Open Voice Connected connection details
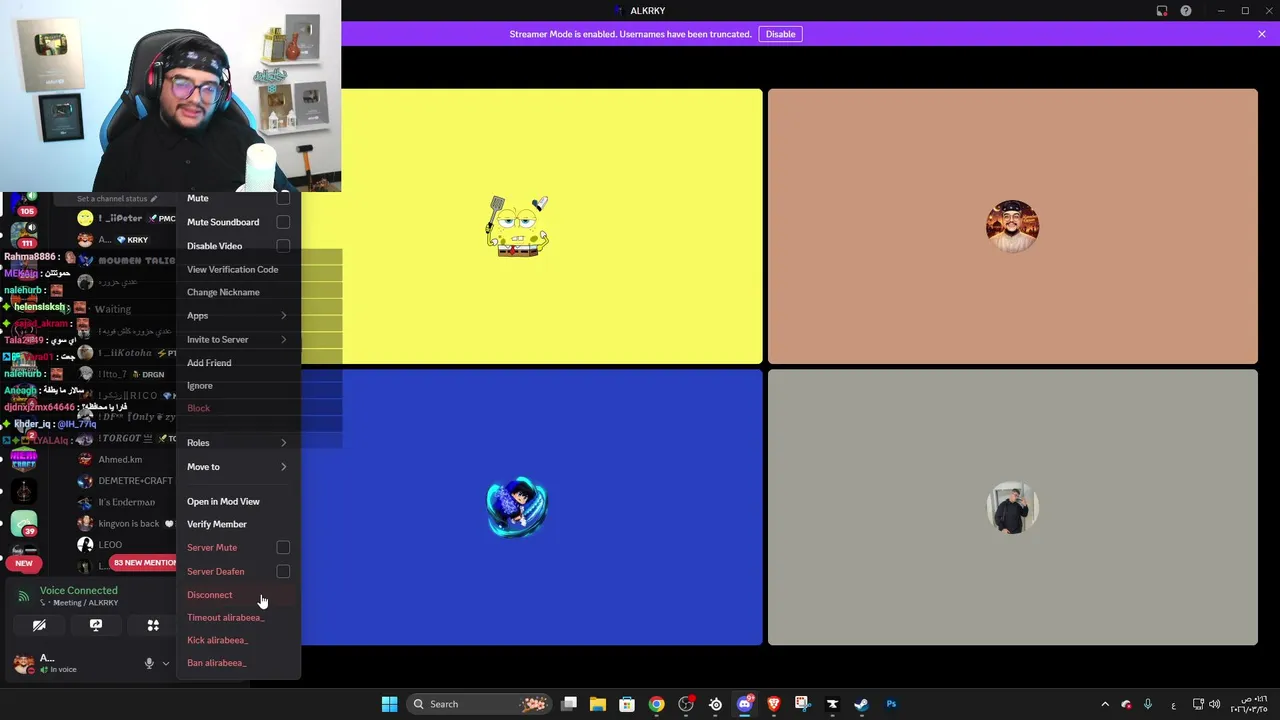 tap(78, 590)
